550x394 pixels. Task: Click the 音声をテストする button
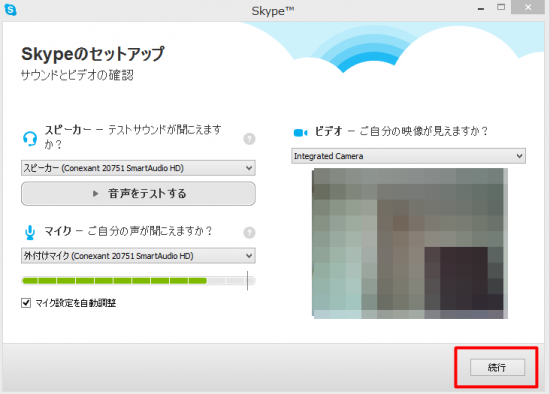138,193
